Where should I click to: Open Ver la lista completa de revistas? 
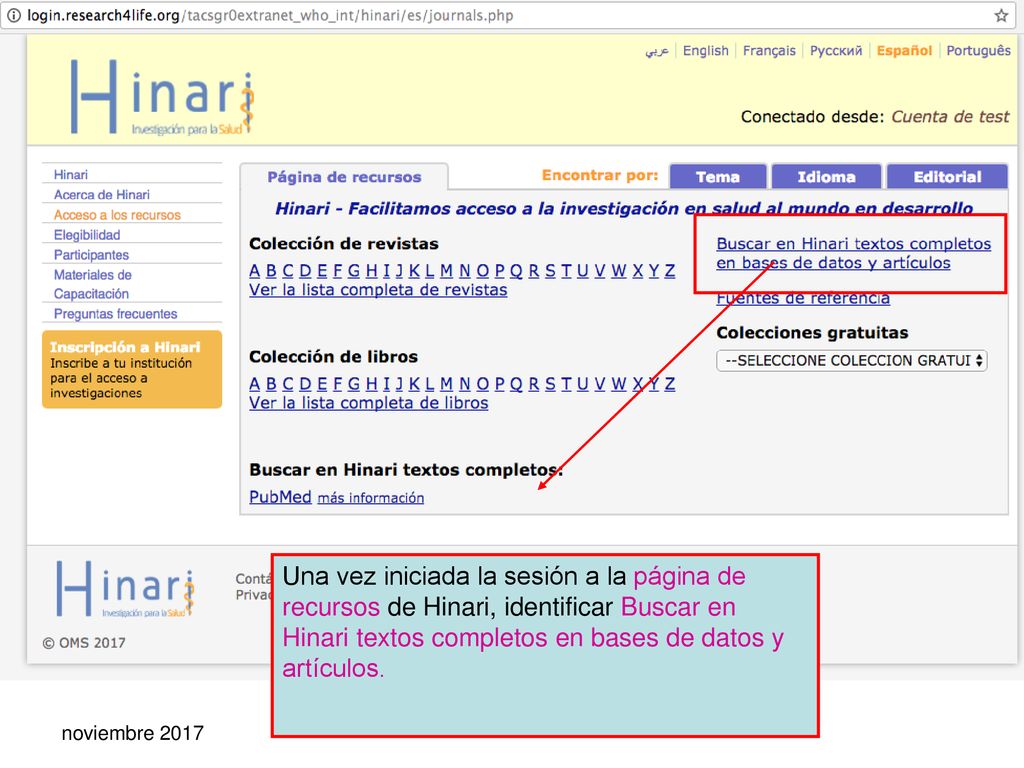click(378, 290)
